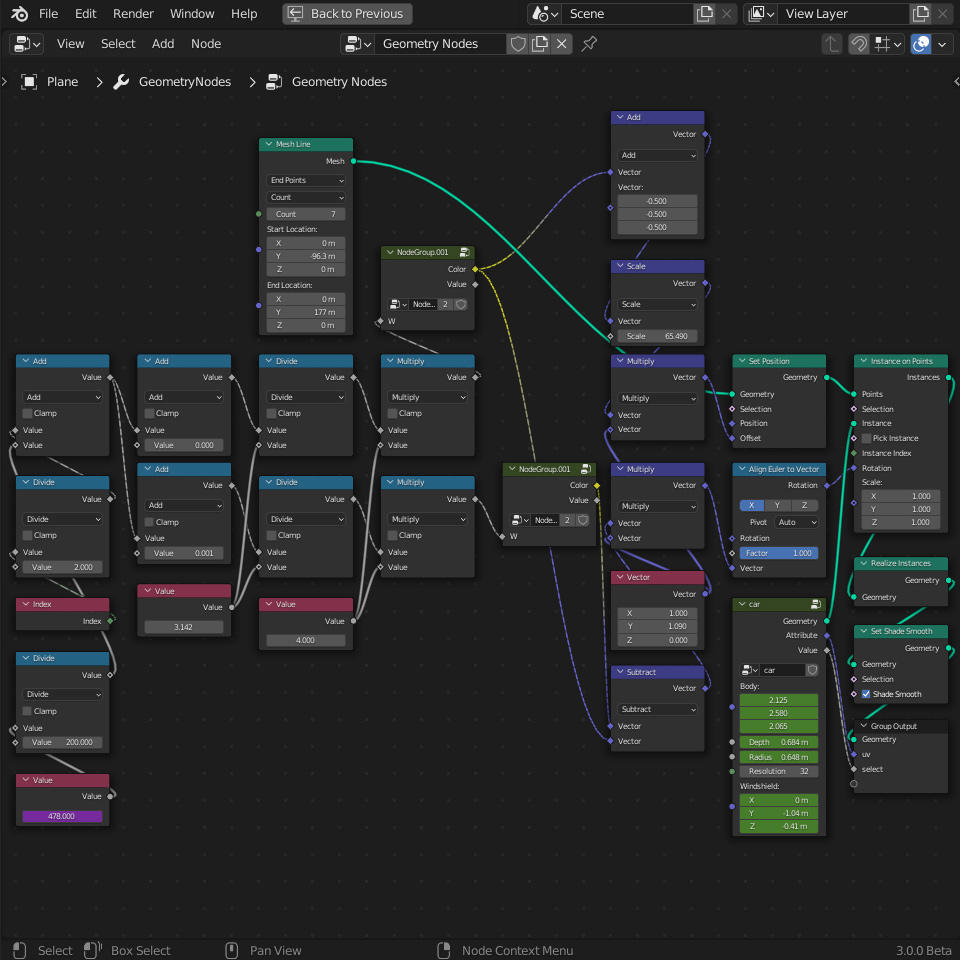Open the End Points mode dropdown in Mesh Line
Viewport: 960px width, 960px height.
tap(305, 180)
